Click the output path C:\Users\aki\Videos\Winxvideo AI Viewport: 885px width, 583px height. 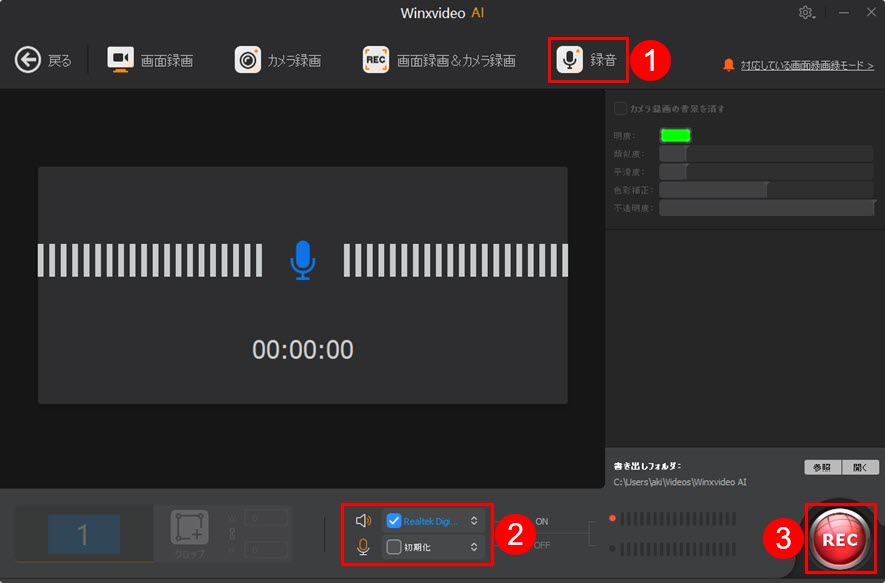(x=680, y=482)
